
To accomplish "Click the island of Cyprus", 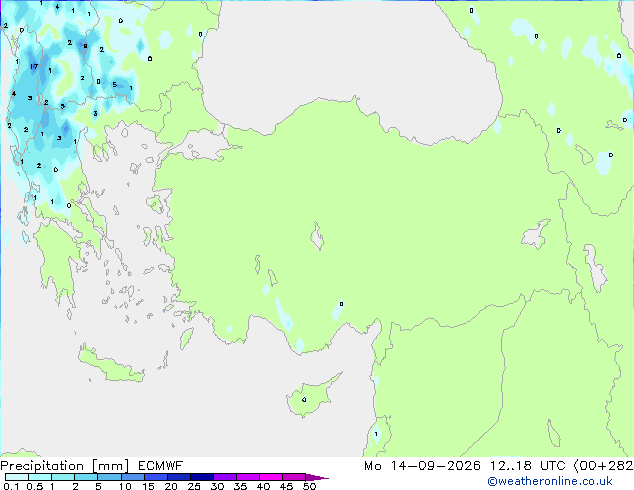I will (312, 396).
